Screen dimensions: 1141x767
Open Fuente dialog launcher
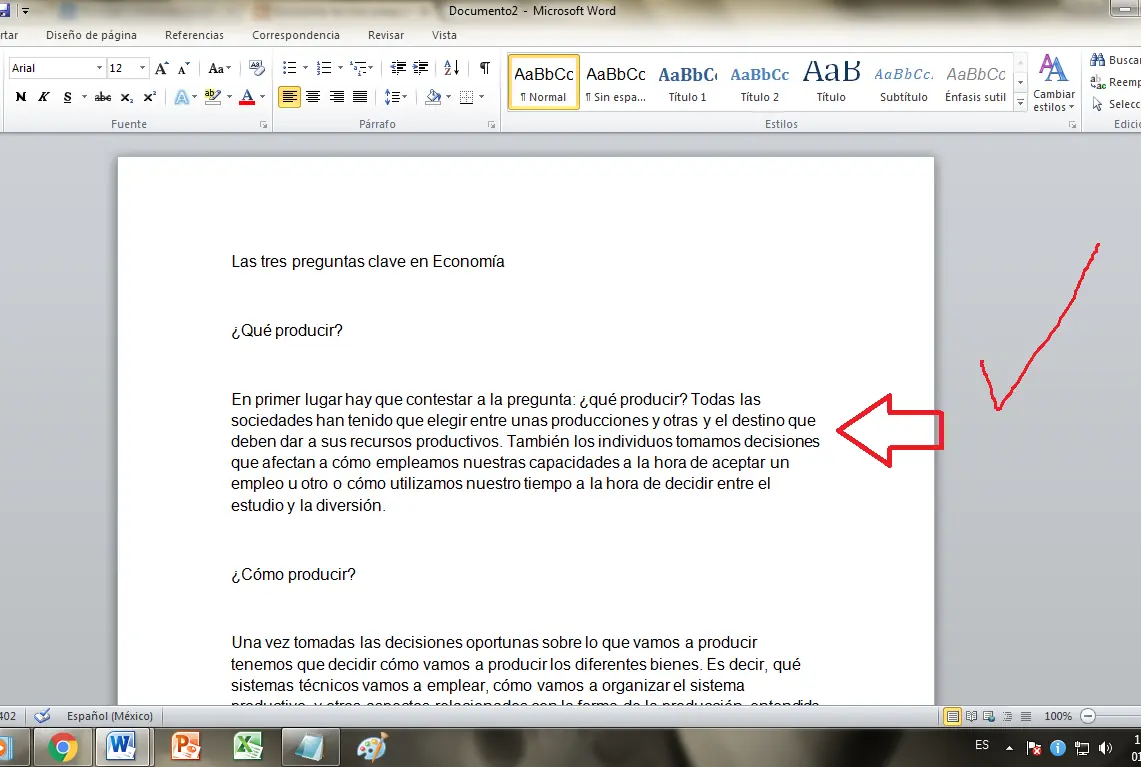coord(263,125)
